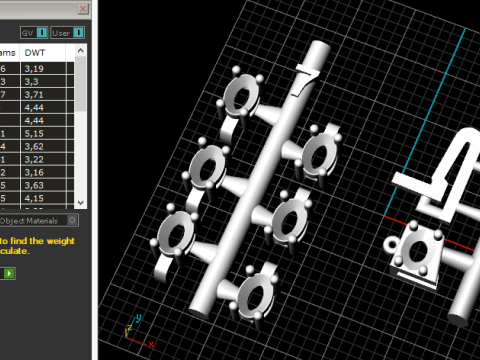Select the 3,63 DWT cell
This screenshot has height=360, width=480.
pos(43,186)
